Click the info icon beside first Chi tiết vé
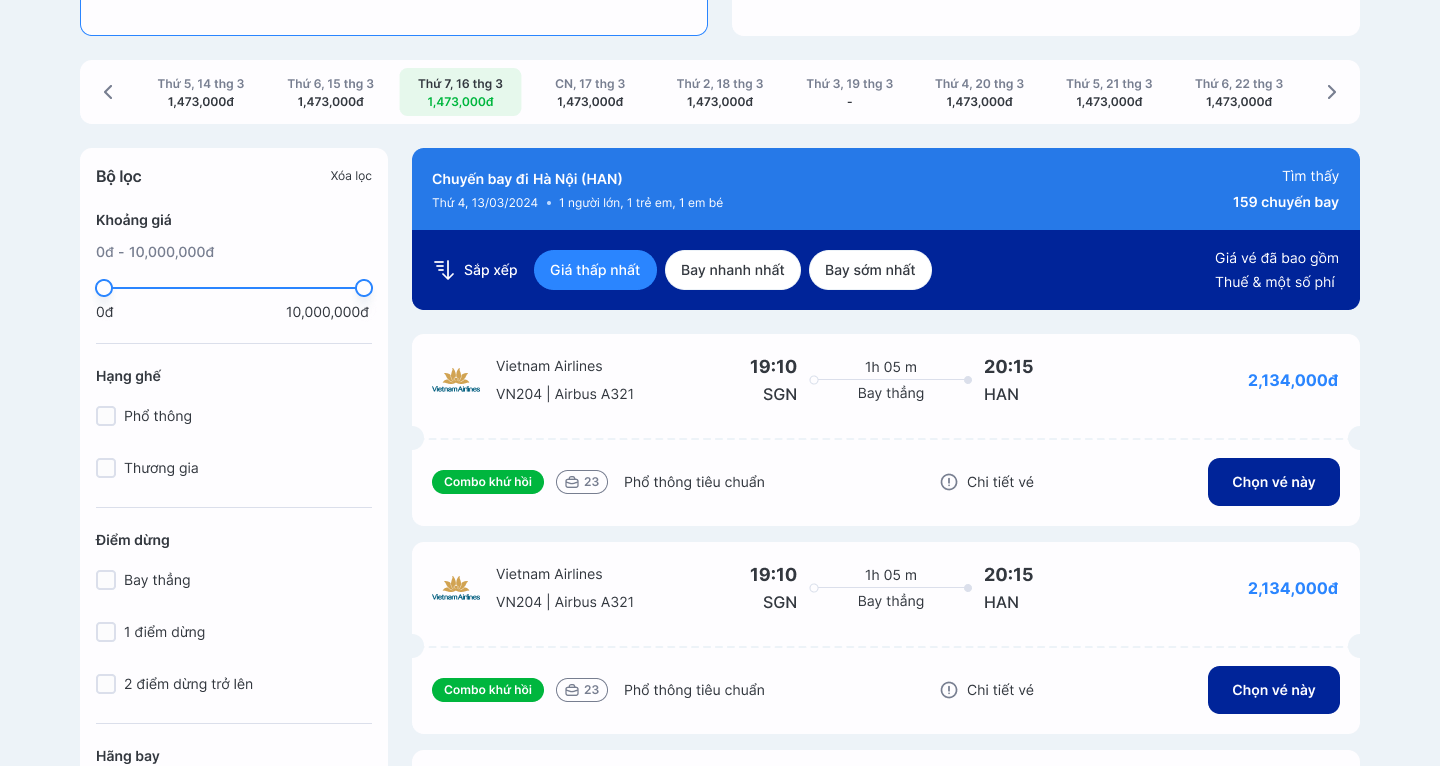The image size is (1440, 766). [948, 481]
